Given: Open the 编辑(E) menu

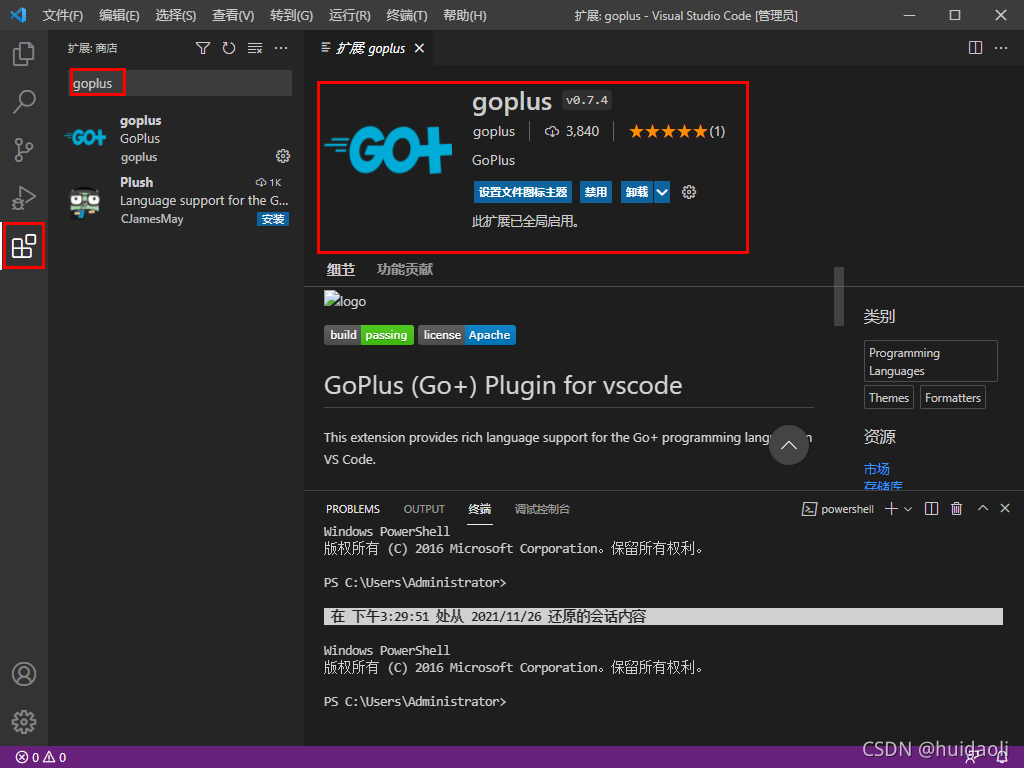Looking at the screenshot, I should [120, 15].
